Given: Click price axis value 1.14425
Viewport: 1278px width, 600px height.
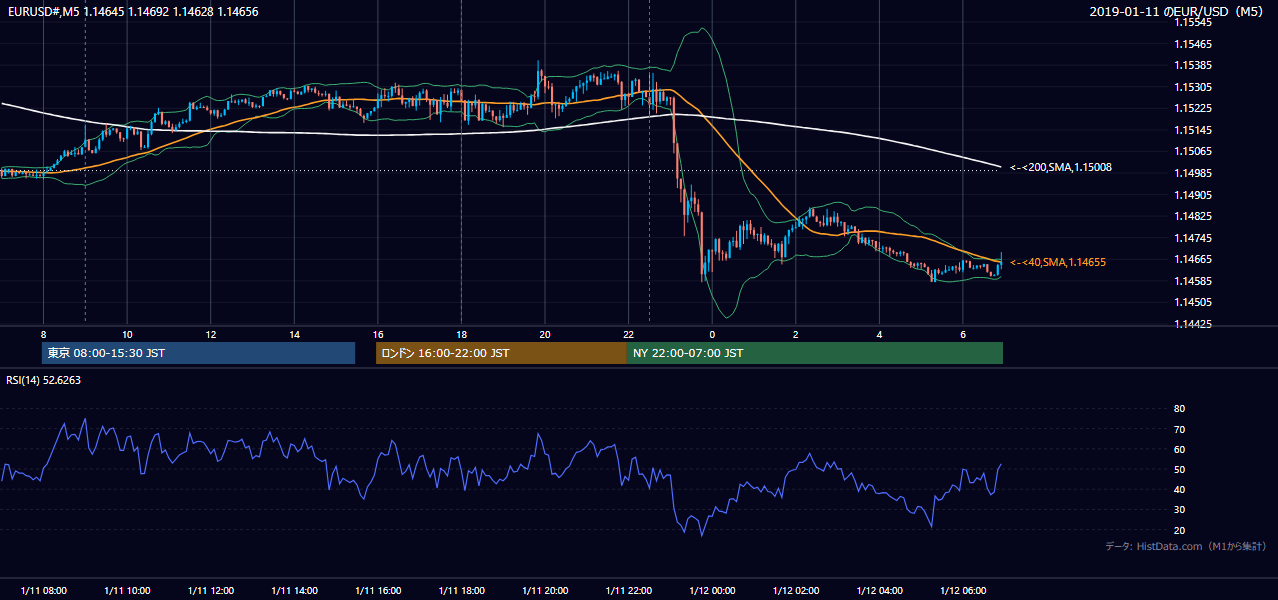Looking at the screenshot, I should point(1192,324).
